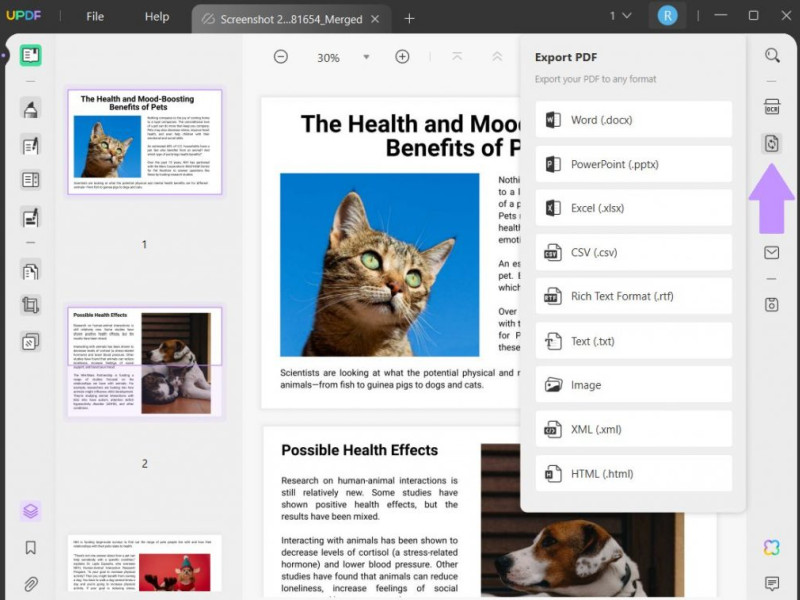Zoom in with the plus button
Viewport: 800px width, 600px height.
click(x=402, y=57)
